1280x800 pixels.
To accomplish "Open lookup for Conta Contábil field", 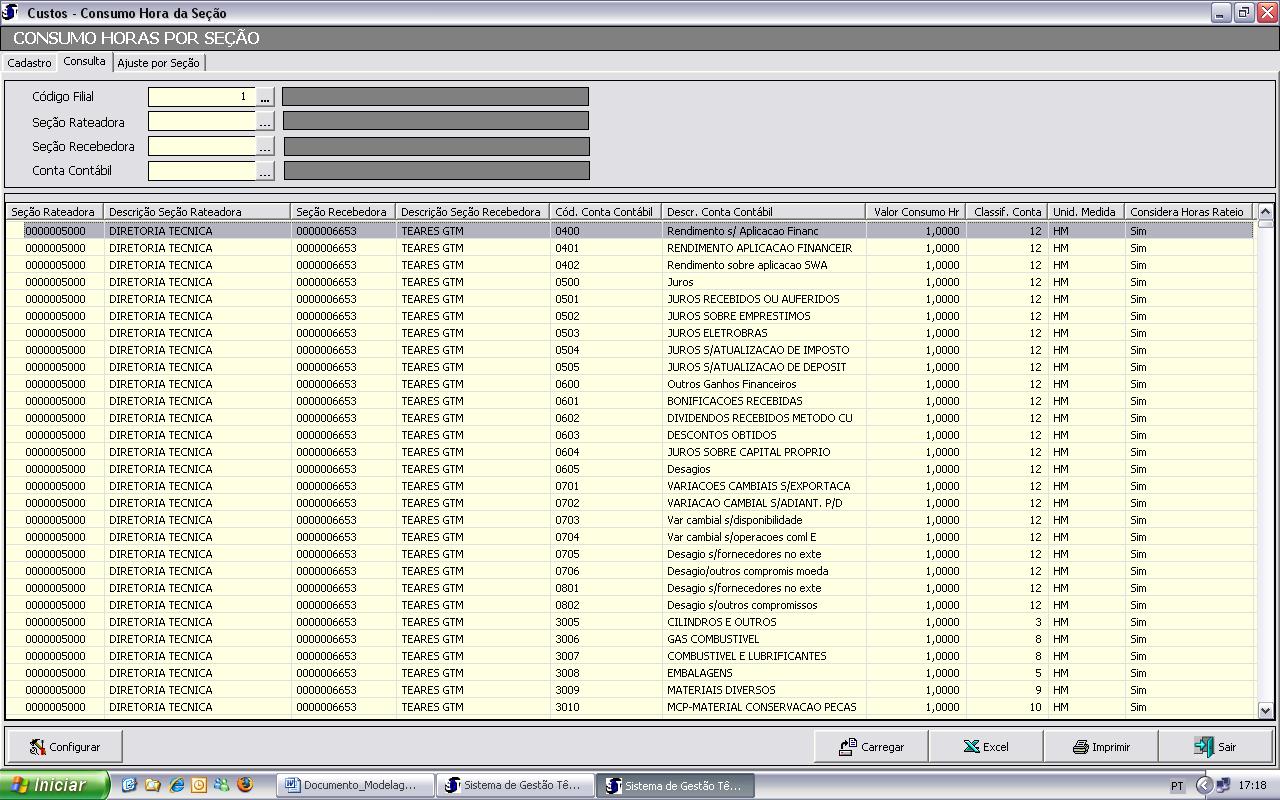I will click(265, 171).
